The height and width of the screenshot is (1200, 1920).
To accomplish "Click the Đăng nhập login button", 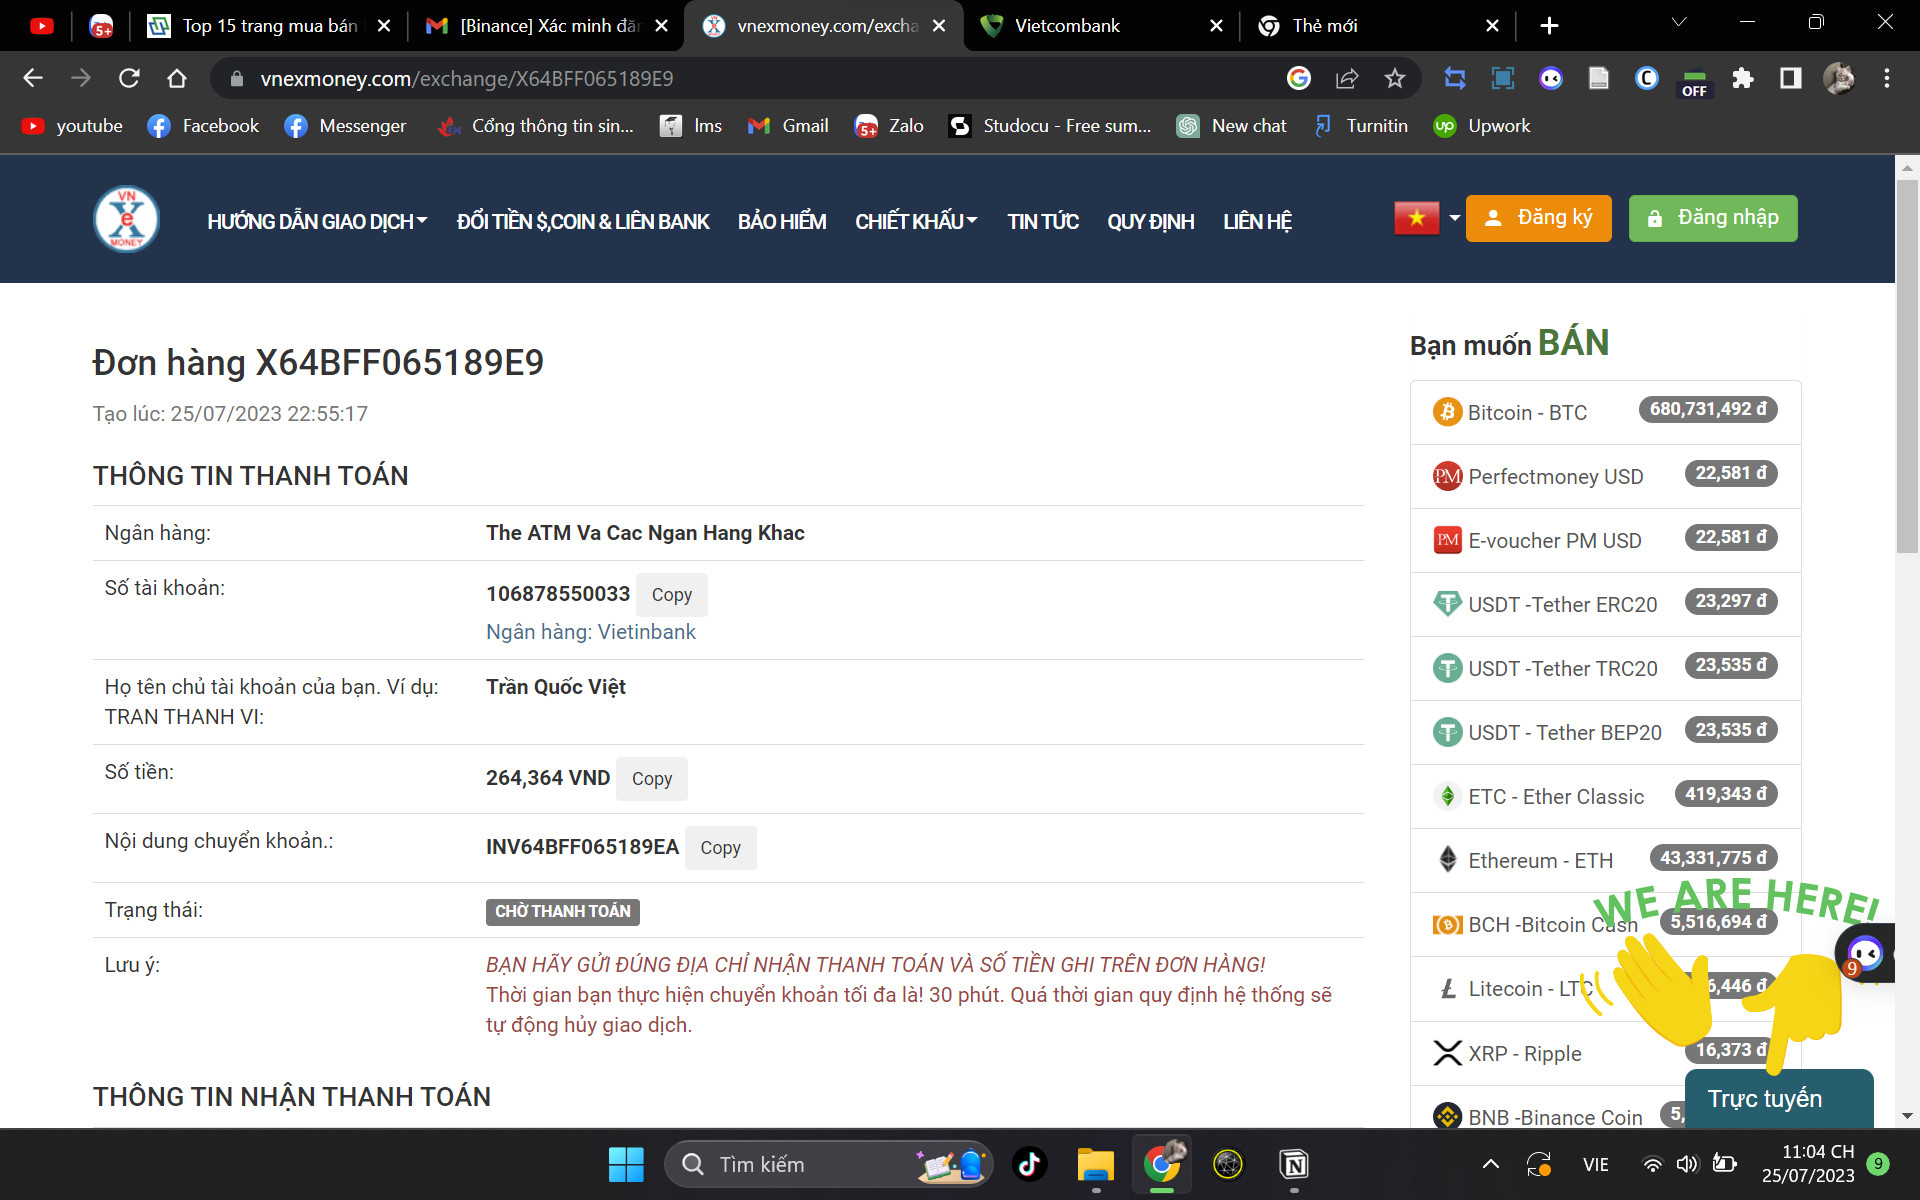I will [x=1712, y=218].
